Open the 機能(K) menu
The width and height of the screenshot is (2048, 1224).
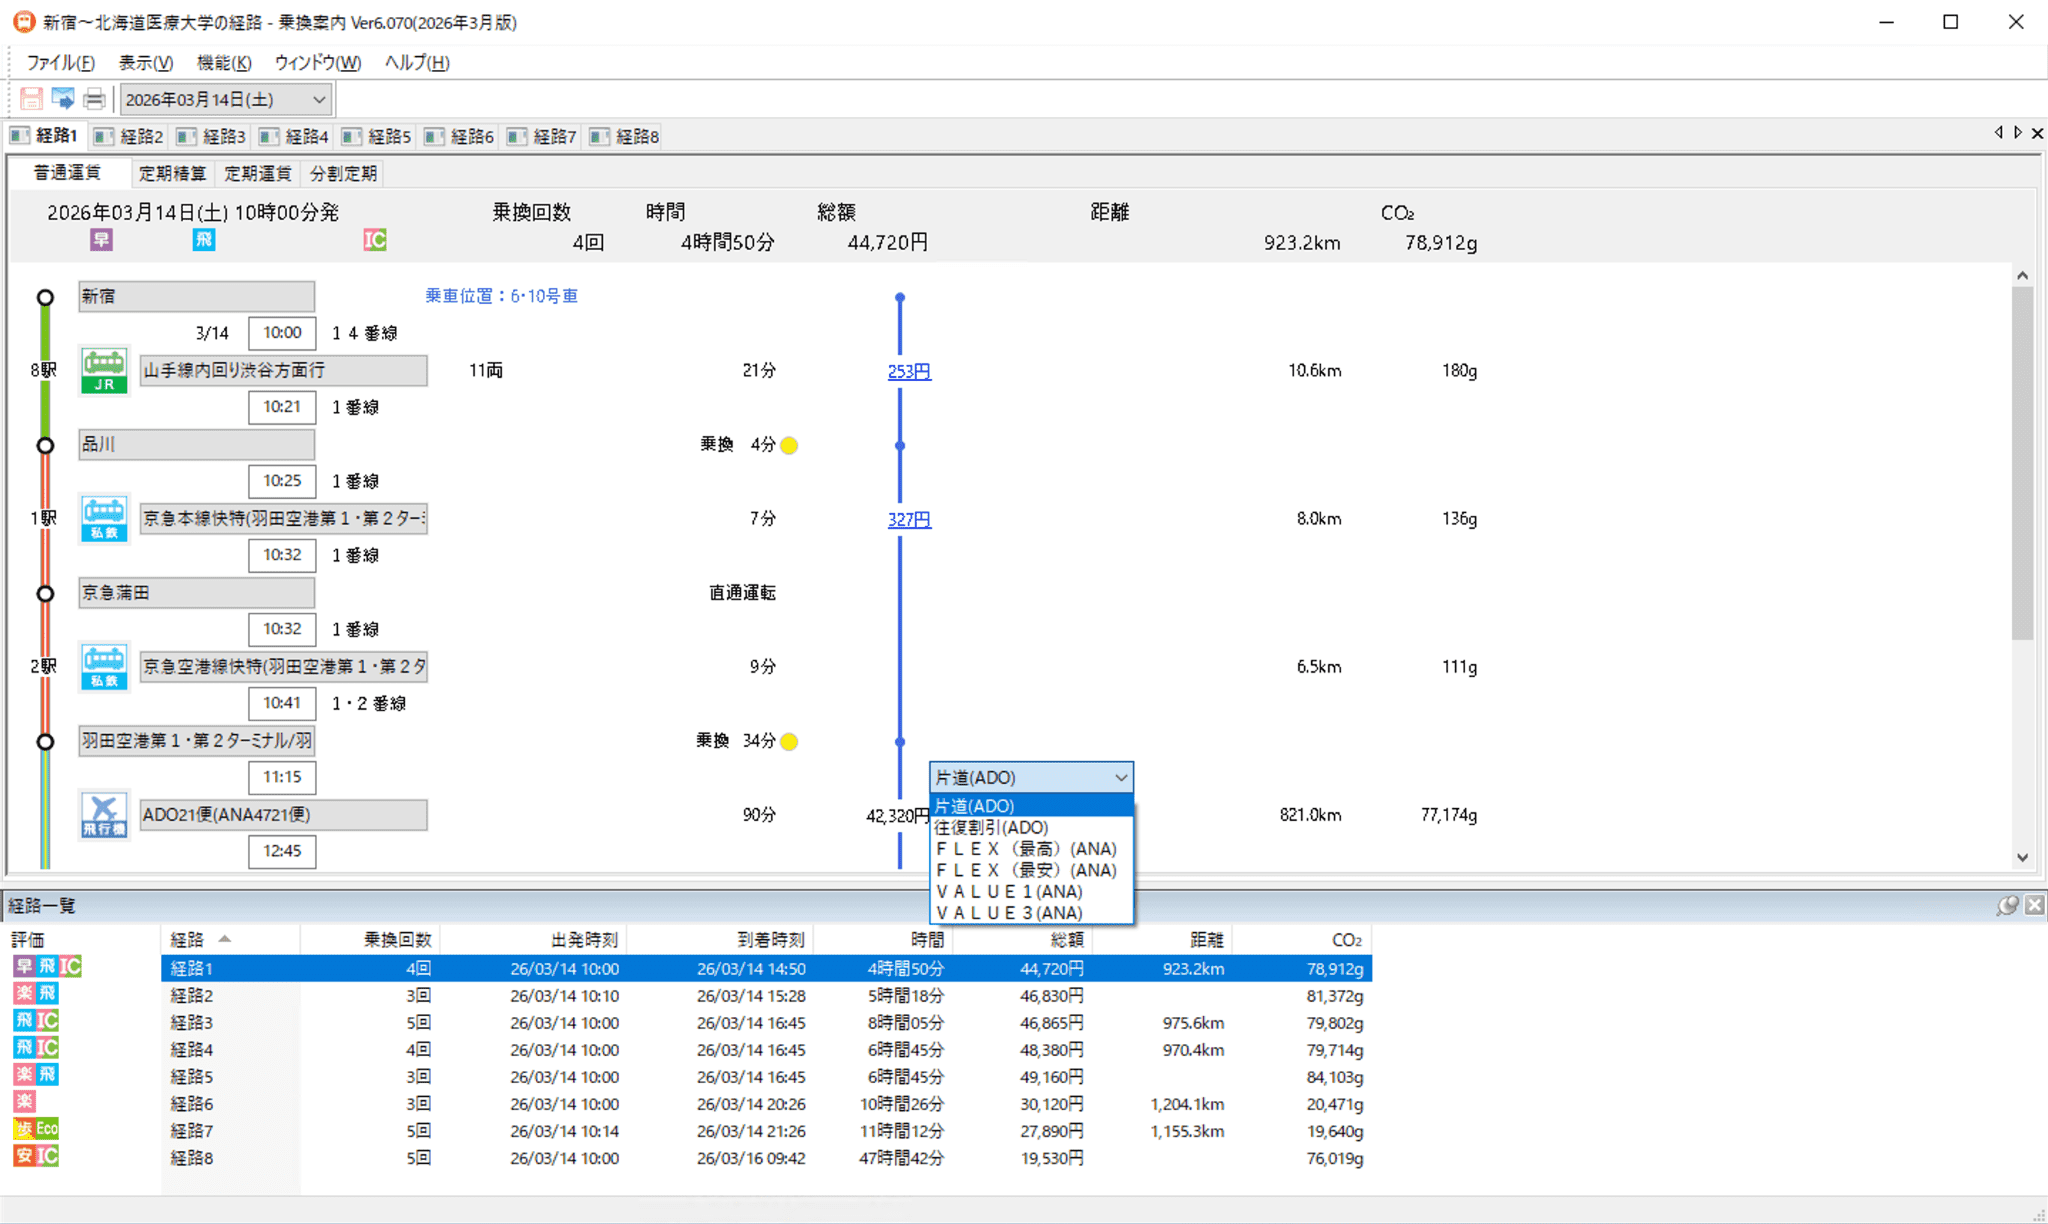click(x=223, y=62)
